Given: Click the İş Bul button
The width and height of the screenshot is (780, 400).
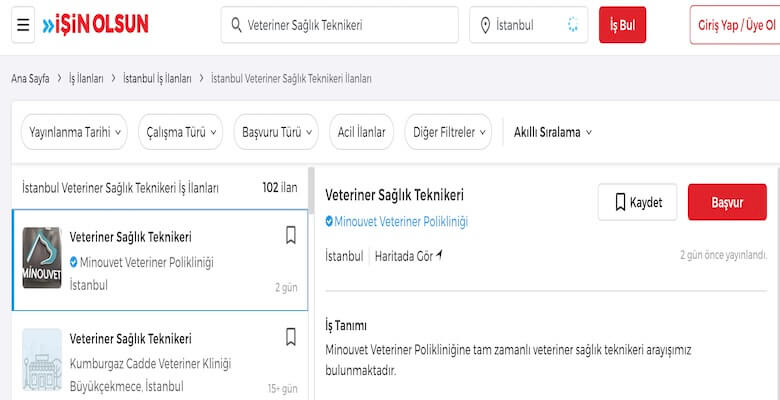Looking at the screenshot, I should 622,25.
